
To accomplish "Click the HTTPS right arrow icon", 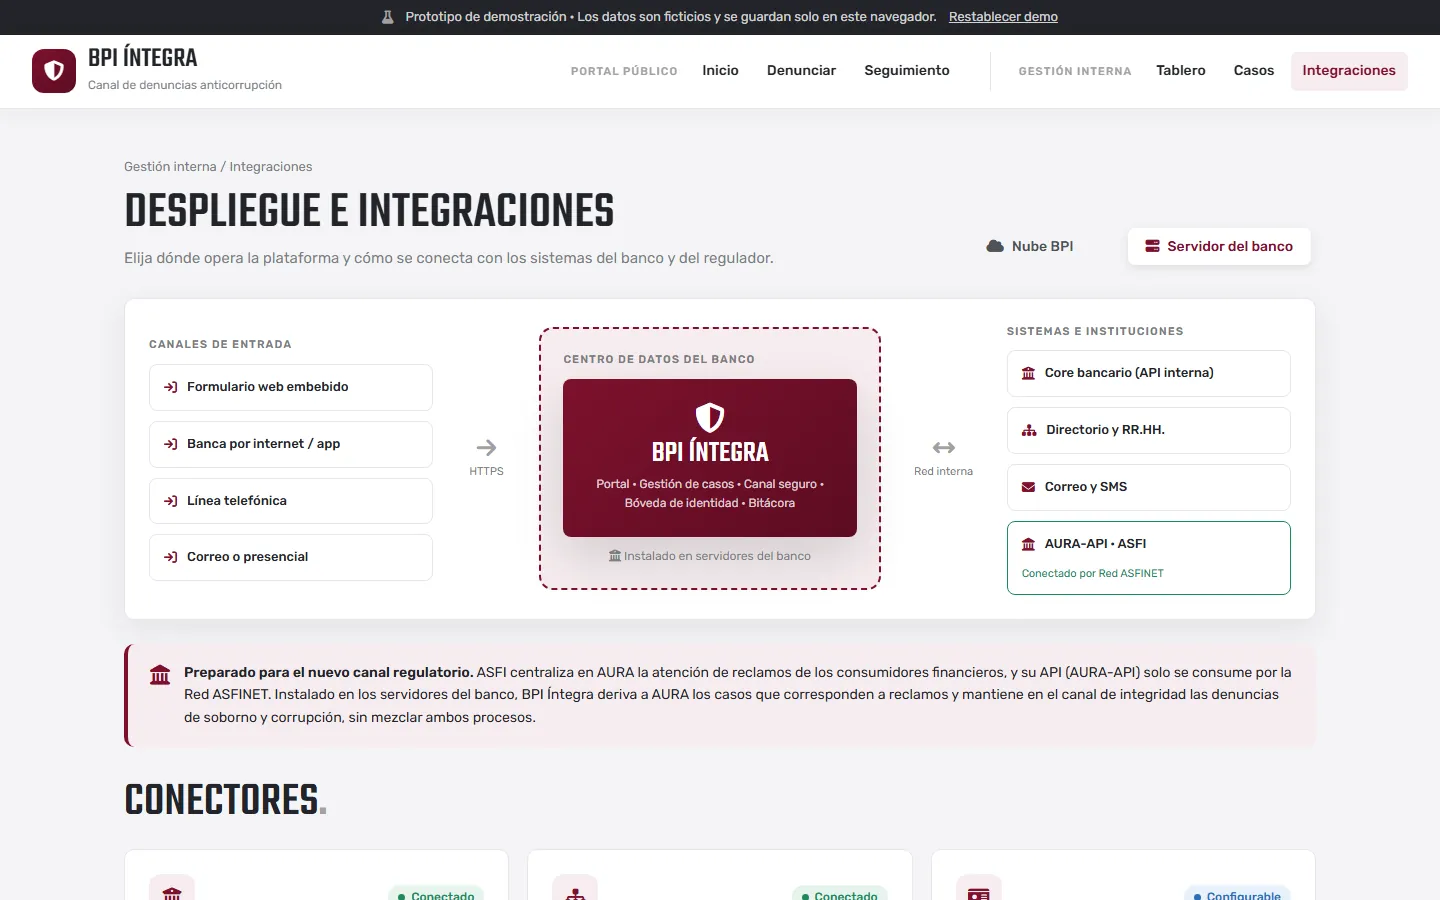I will [x=486, y=447].
